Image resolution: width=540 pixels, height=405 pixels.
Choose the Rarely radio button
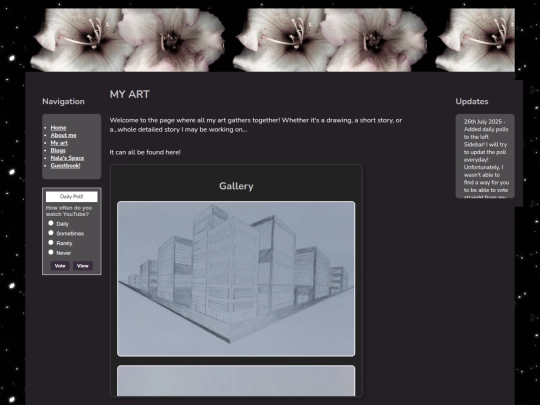pyautogui.click(x=51, y=242)
